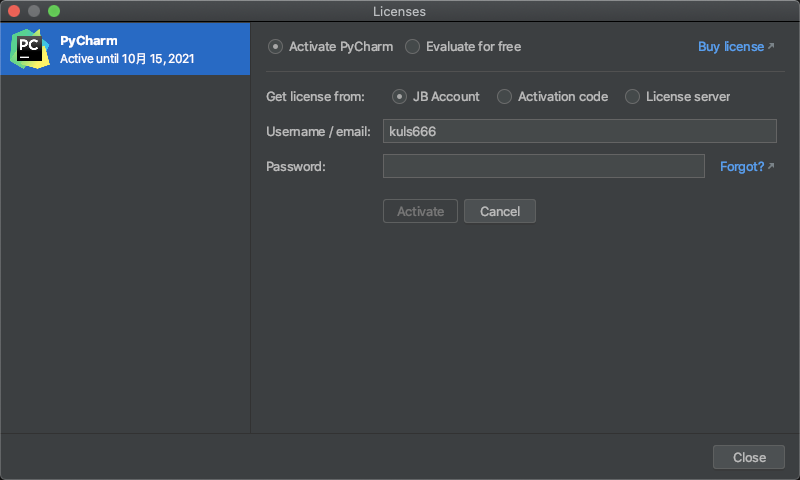800x480 pixels.
Task: Click the Activate button
Action: point(420,211)
